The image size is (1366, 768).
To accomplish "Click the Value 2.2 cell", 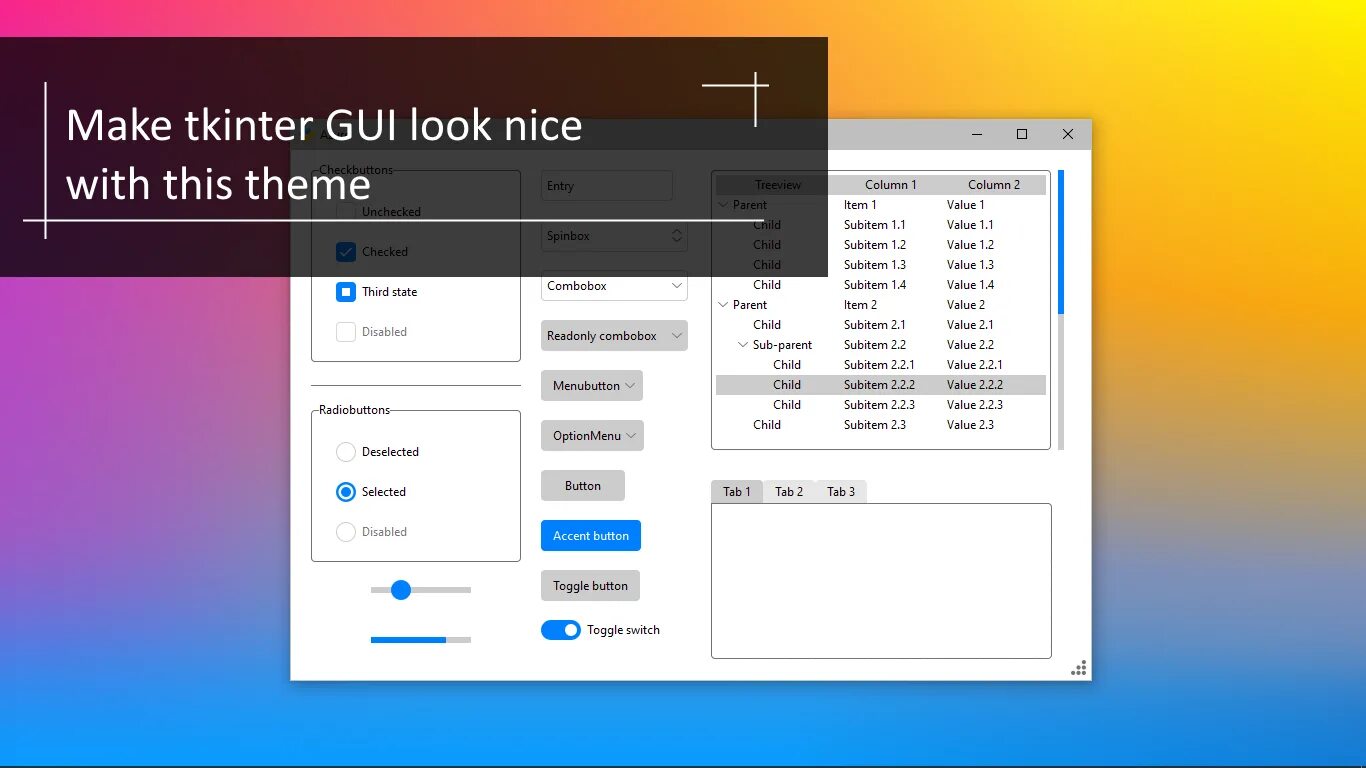I will pyautogui.click(x=970, y=345).
